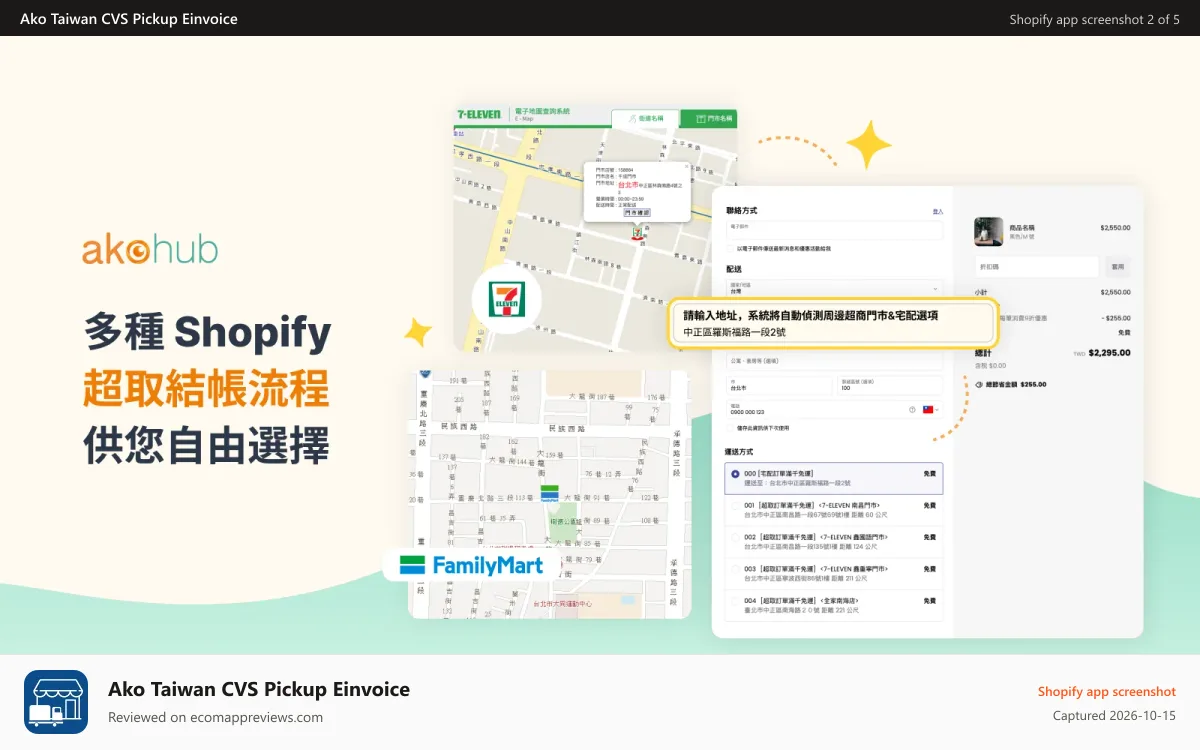
Task: Click the FamilyMart logo badge
Action: click(472, 565)
